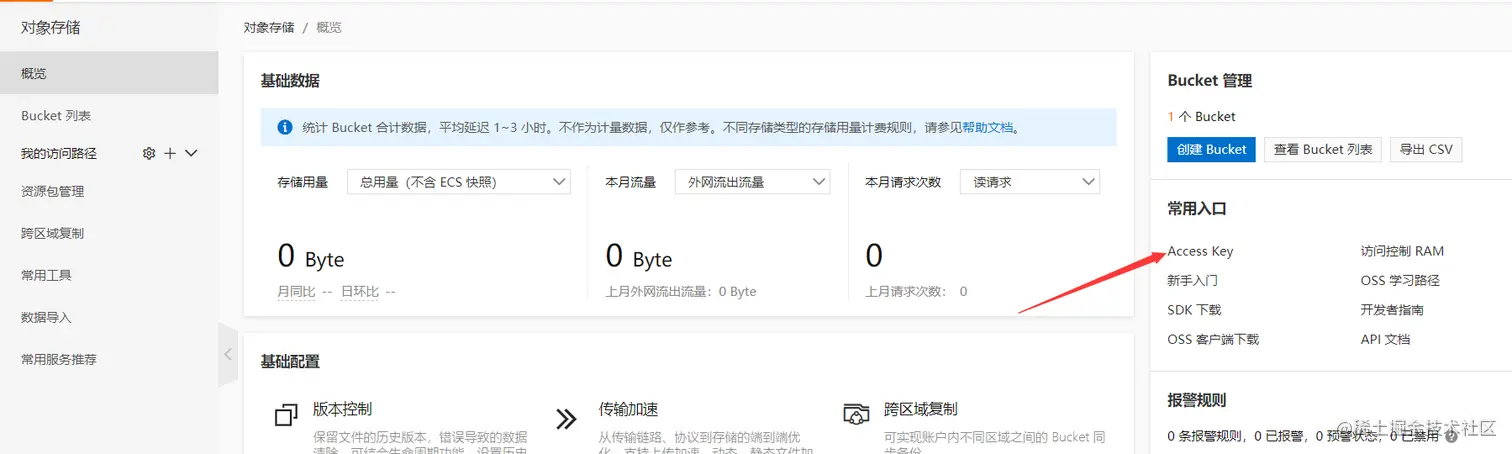Image resolution: width=1512 pixels, height=454 pixels.
Task: Add a new access path with plus icon
Action: pos(170,153)
